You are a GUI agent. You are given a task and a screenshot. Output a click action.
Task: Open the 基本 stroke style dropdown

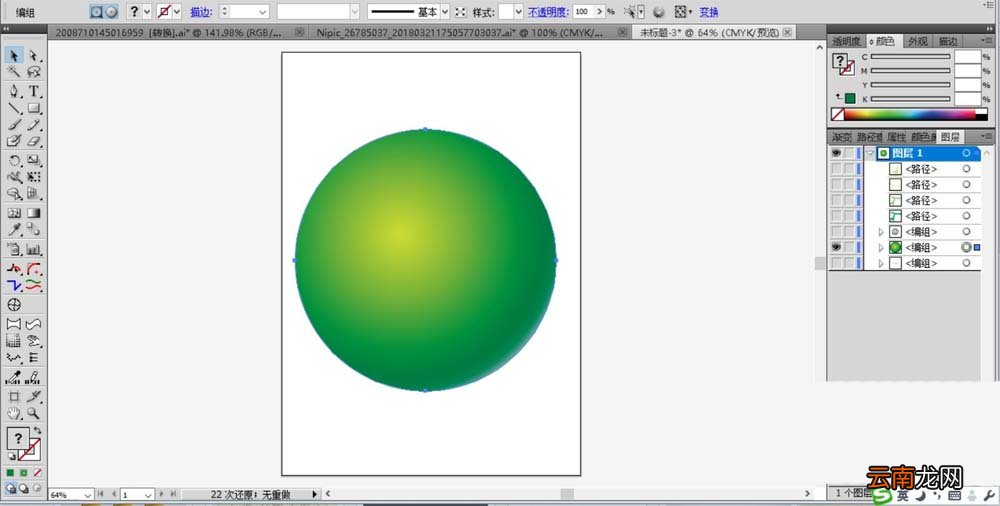(x=445, y=11)
